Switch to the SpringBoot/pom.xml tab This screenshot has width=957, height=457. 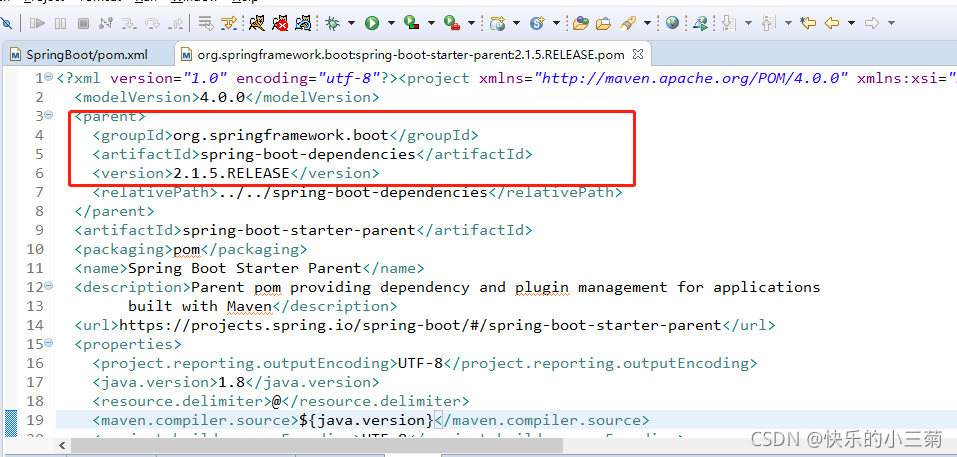pos(86,54)
